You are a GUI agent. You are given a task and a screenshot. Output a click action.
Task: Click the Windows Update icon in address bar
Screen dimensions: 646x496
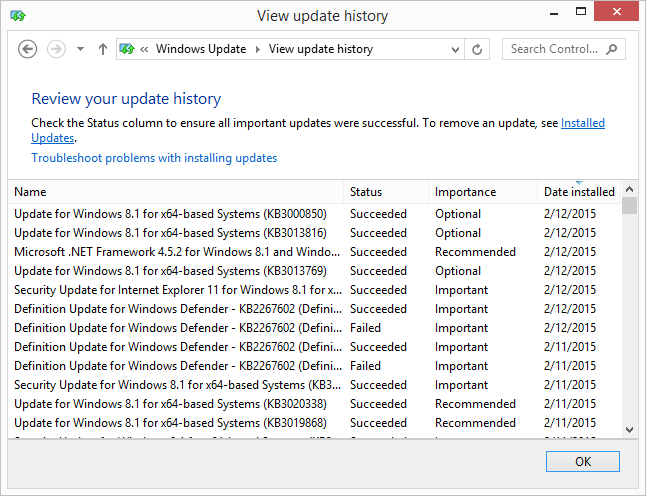tap(127, 49)
